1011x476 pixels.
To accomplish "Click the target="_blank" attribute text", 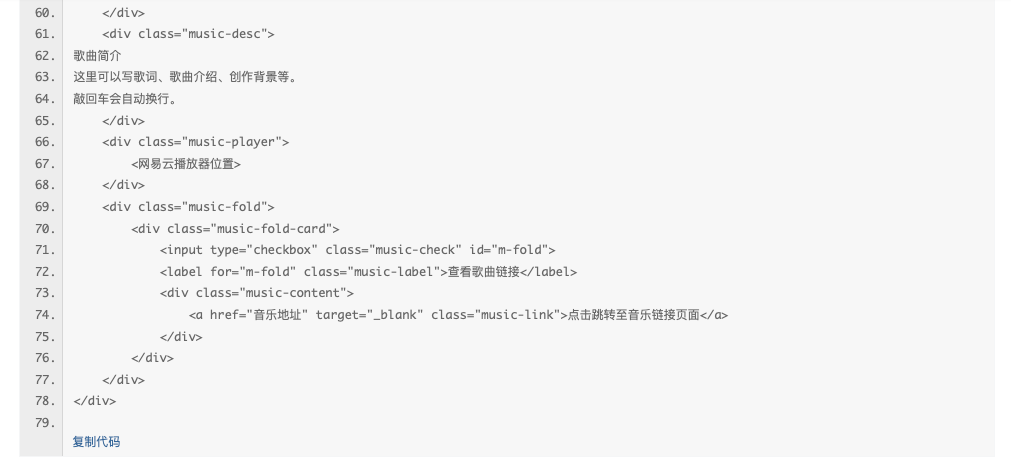I will pyautogui.click(x=369, y=315).
